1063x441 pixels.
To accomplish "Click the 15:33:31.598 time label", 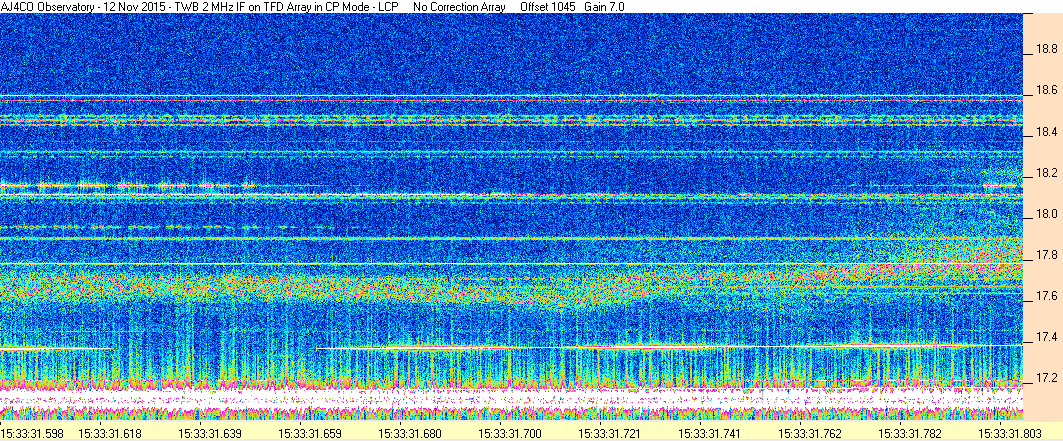I will point(31,432).
